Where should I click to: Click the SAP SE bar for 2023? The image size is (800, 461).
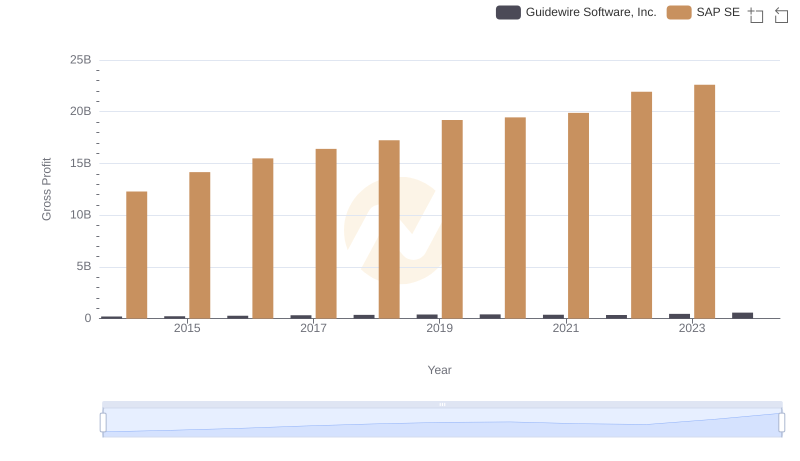pos(705,201)
